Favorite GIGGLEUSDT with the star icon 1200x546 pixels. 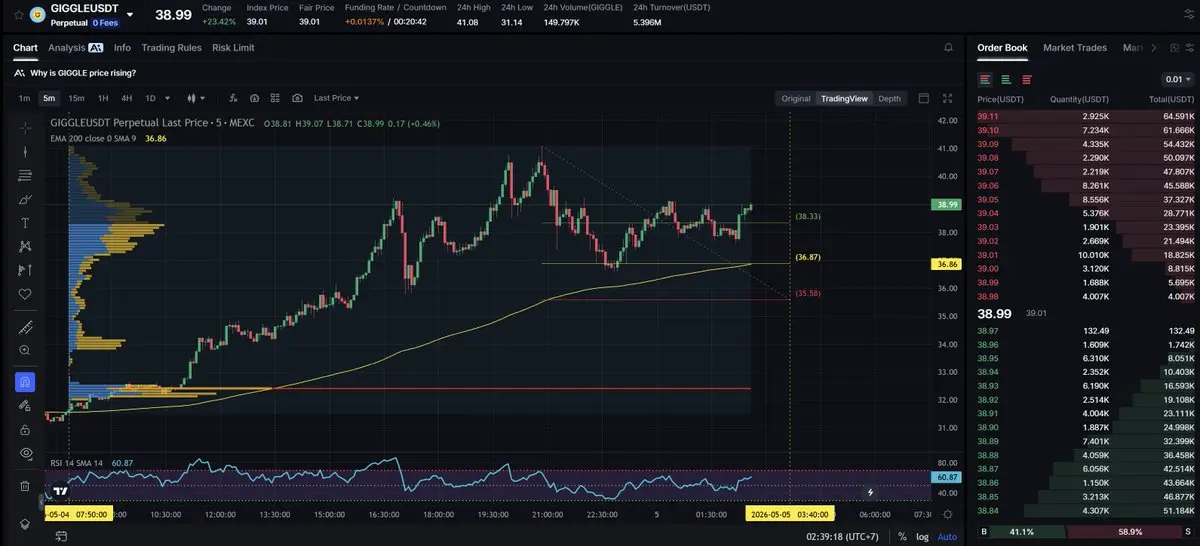point(20,14)
